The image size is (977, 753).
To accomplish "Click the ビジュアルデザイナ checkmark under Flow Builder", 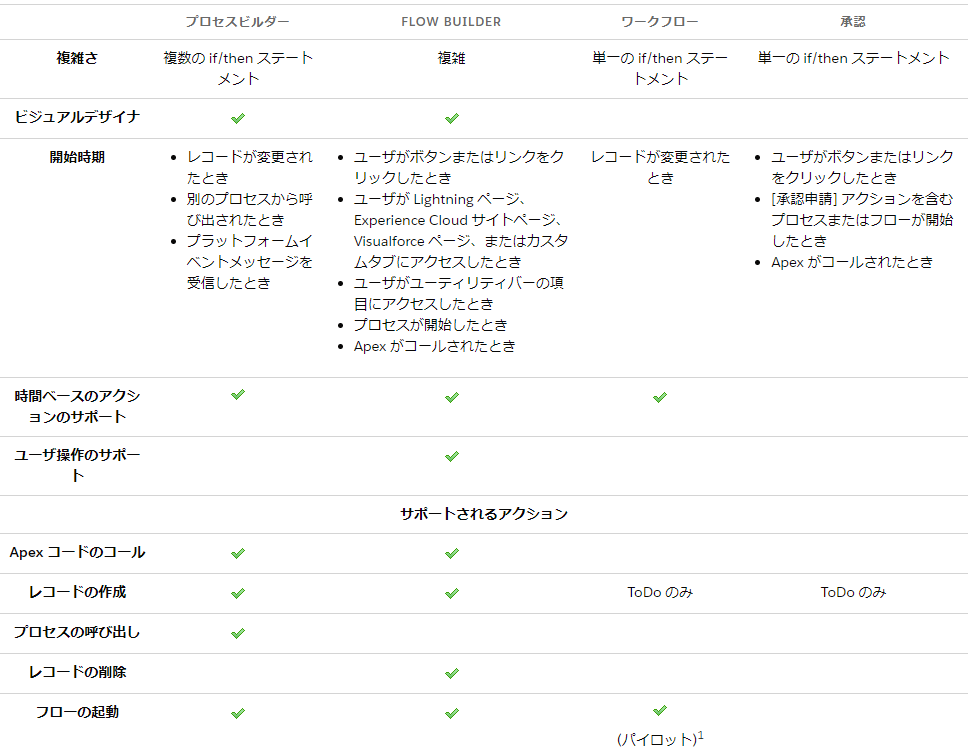I will point(452,118).
